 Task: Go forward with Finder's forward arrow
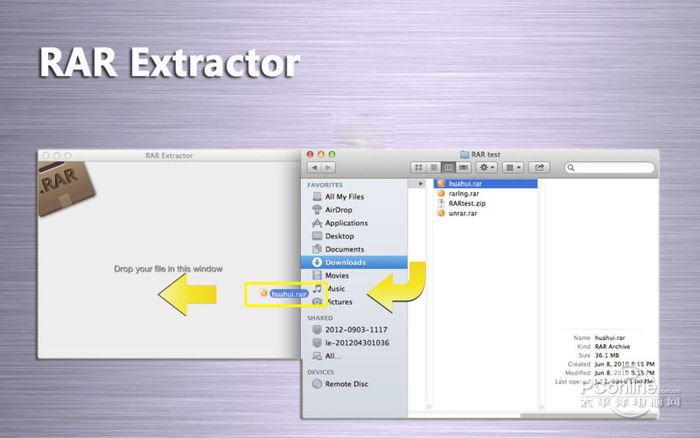329,167
